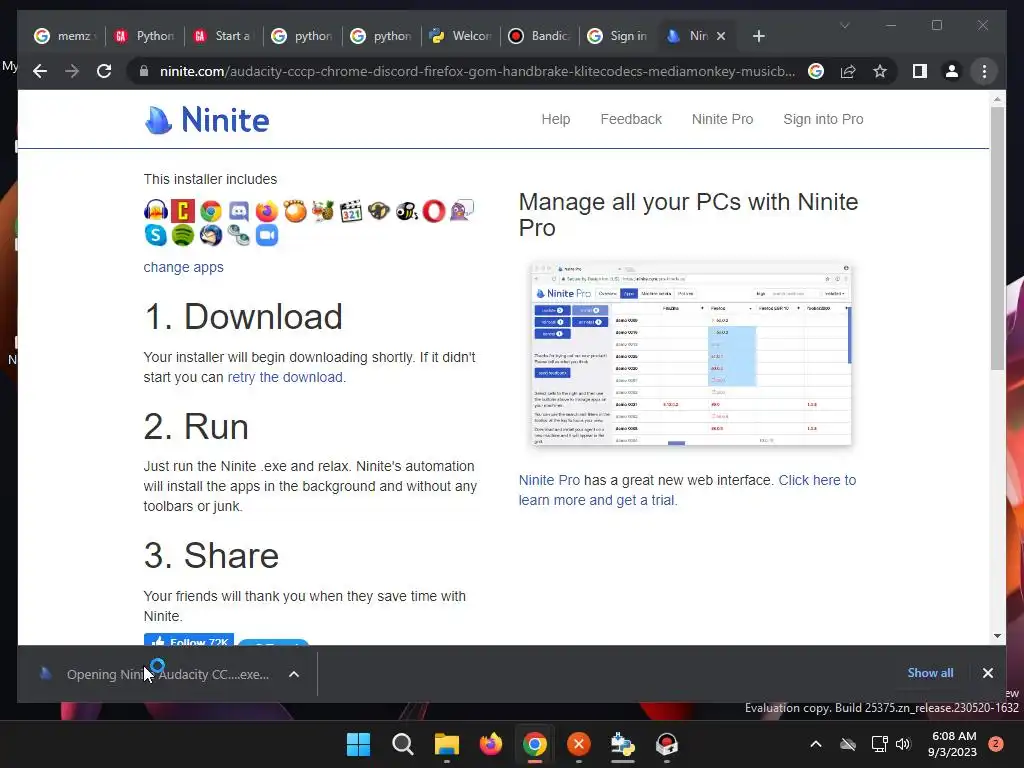Screen dimensions: 1024x768
Task: Open the tab search dropdown
Action: click(844, 25)
